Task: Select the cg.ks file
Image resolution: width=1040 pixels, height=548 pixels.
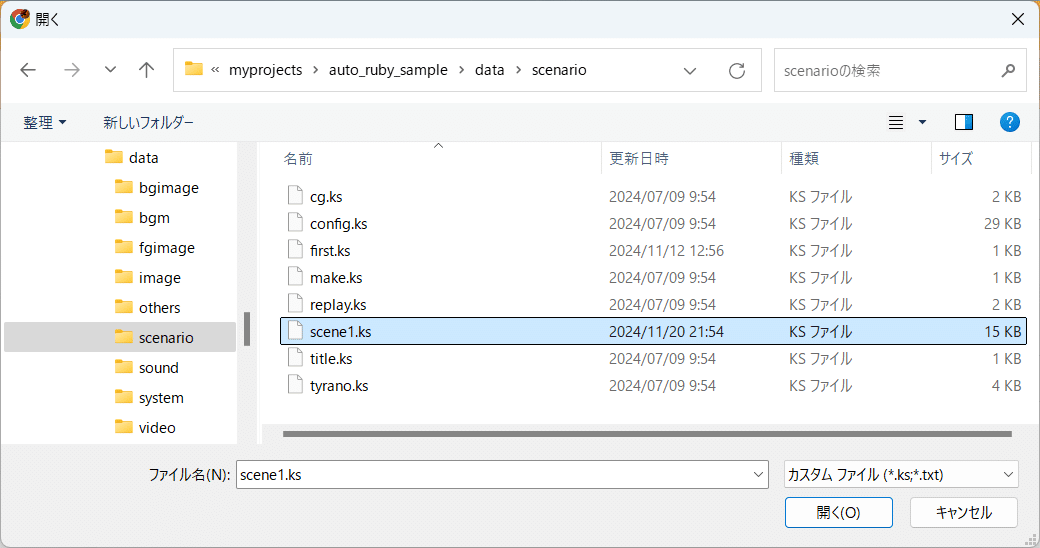Action: pyautogui.click(x=653, y=196)
